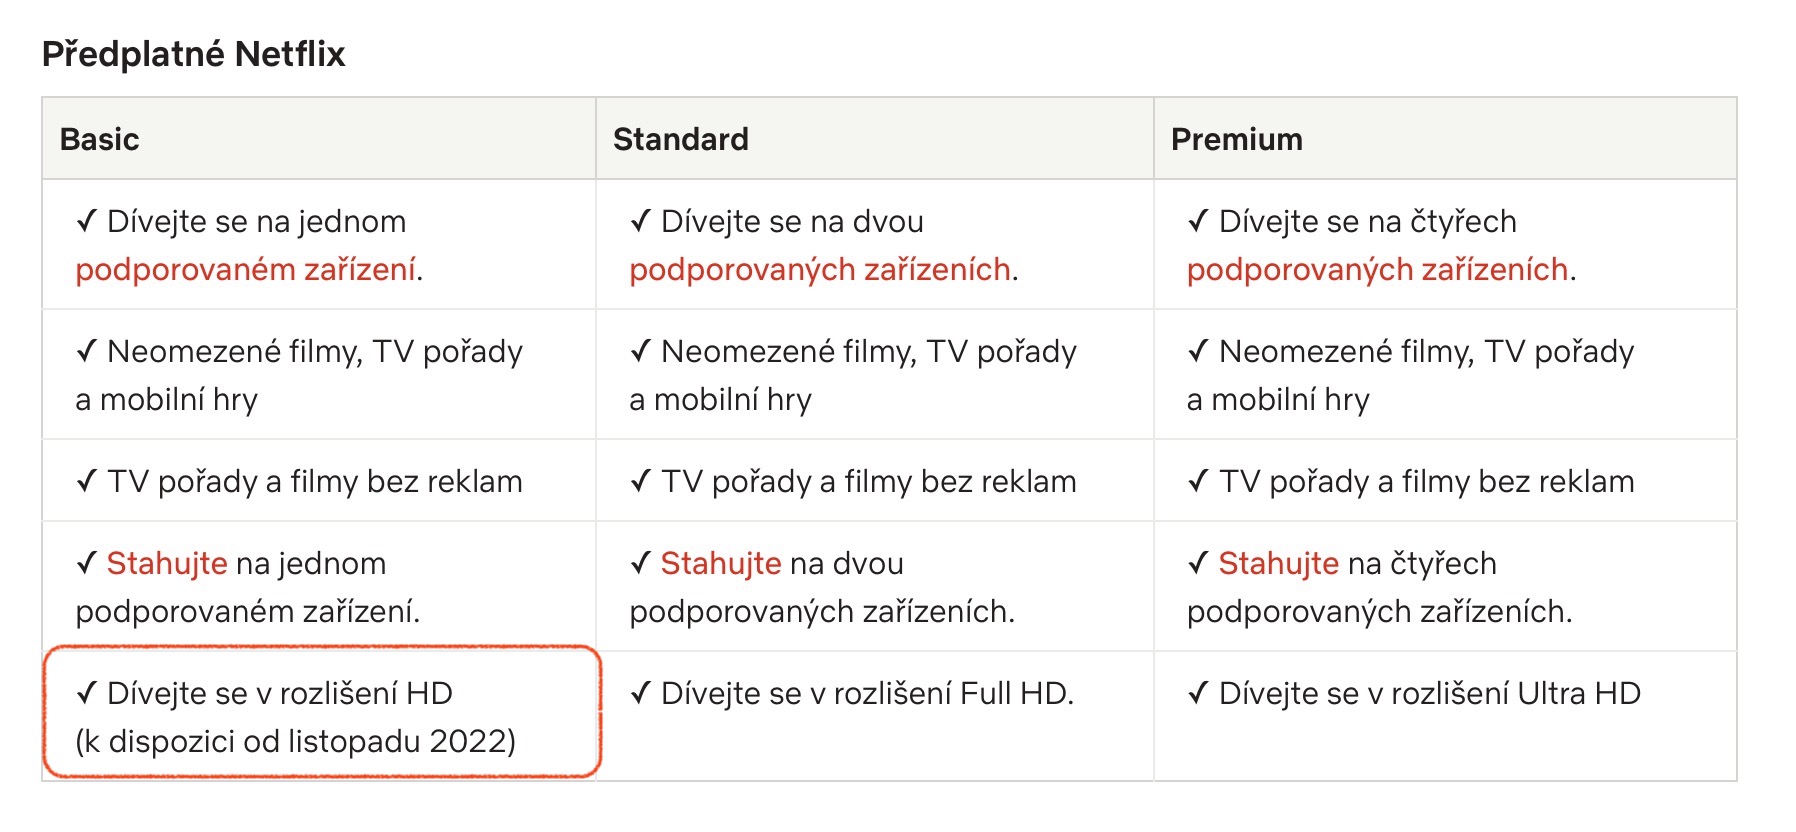Click the checkmark beside 'Dívejte se na jednom'

point(87,221)
